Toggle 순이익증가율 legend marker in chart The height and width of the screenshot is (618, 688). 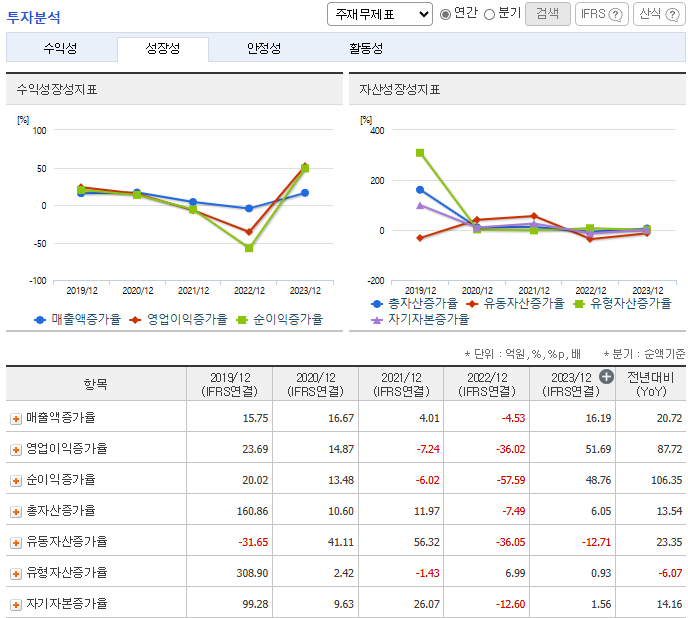tap(242, 320)
